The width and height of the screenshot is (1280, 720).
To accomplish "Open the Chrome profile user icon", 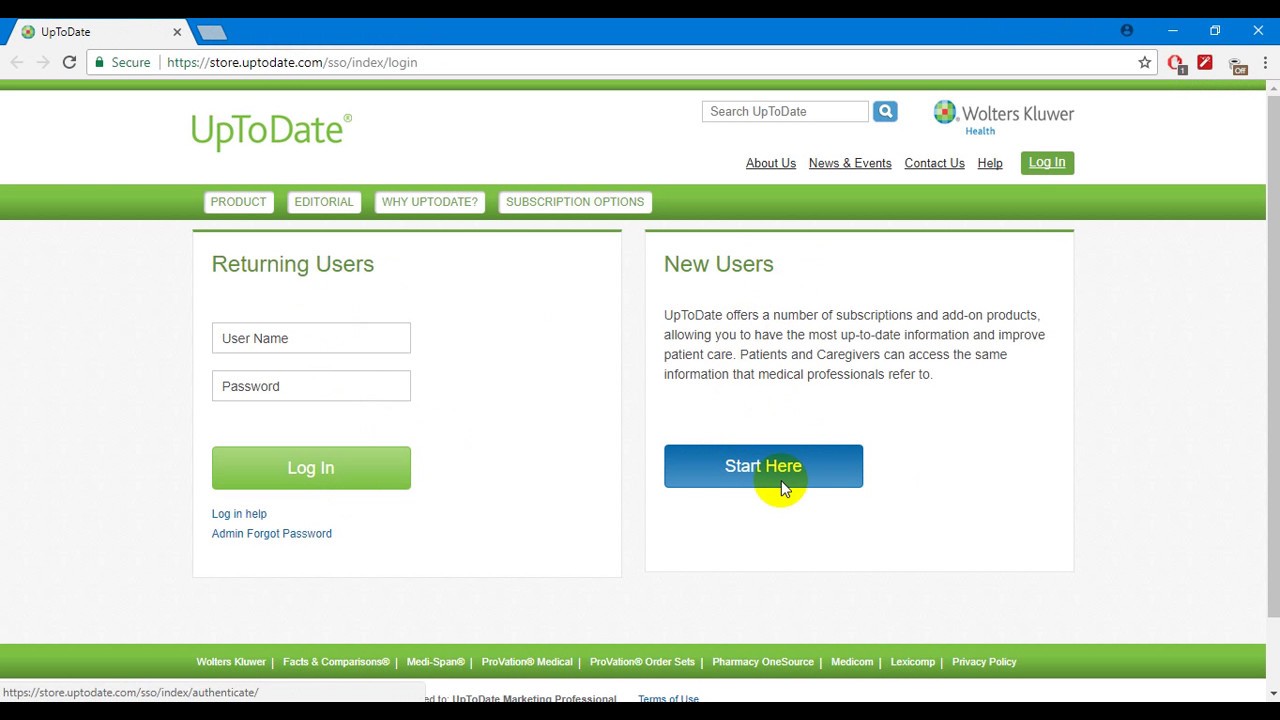I will click(1127, 31).
